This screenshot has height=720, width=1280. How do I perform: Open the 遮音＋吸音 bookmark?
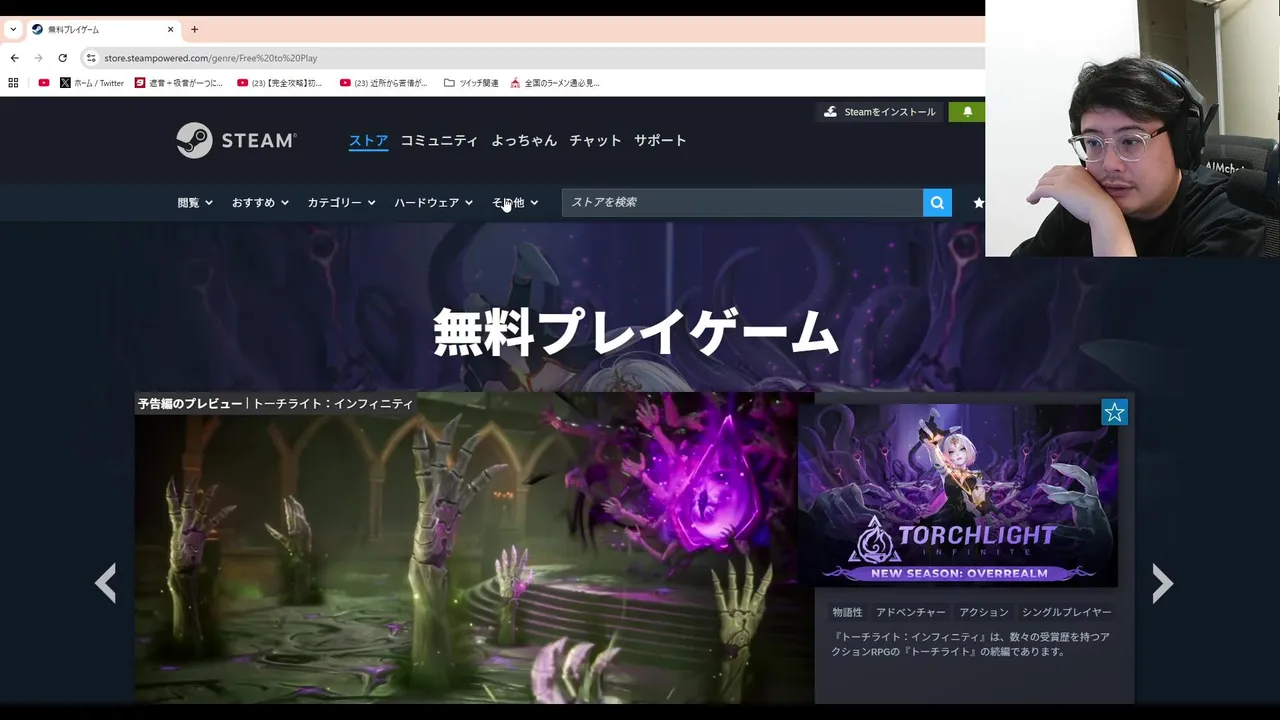click(179, 83)
